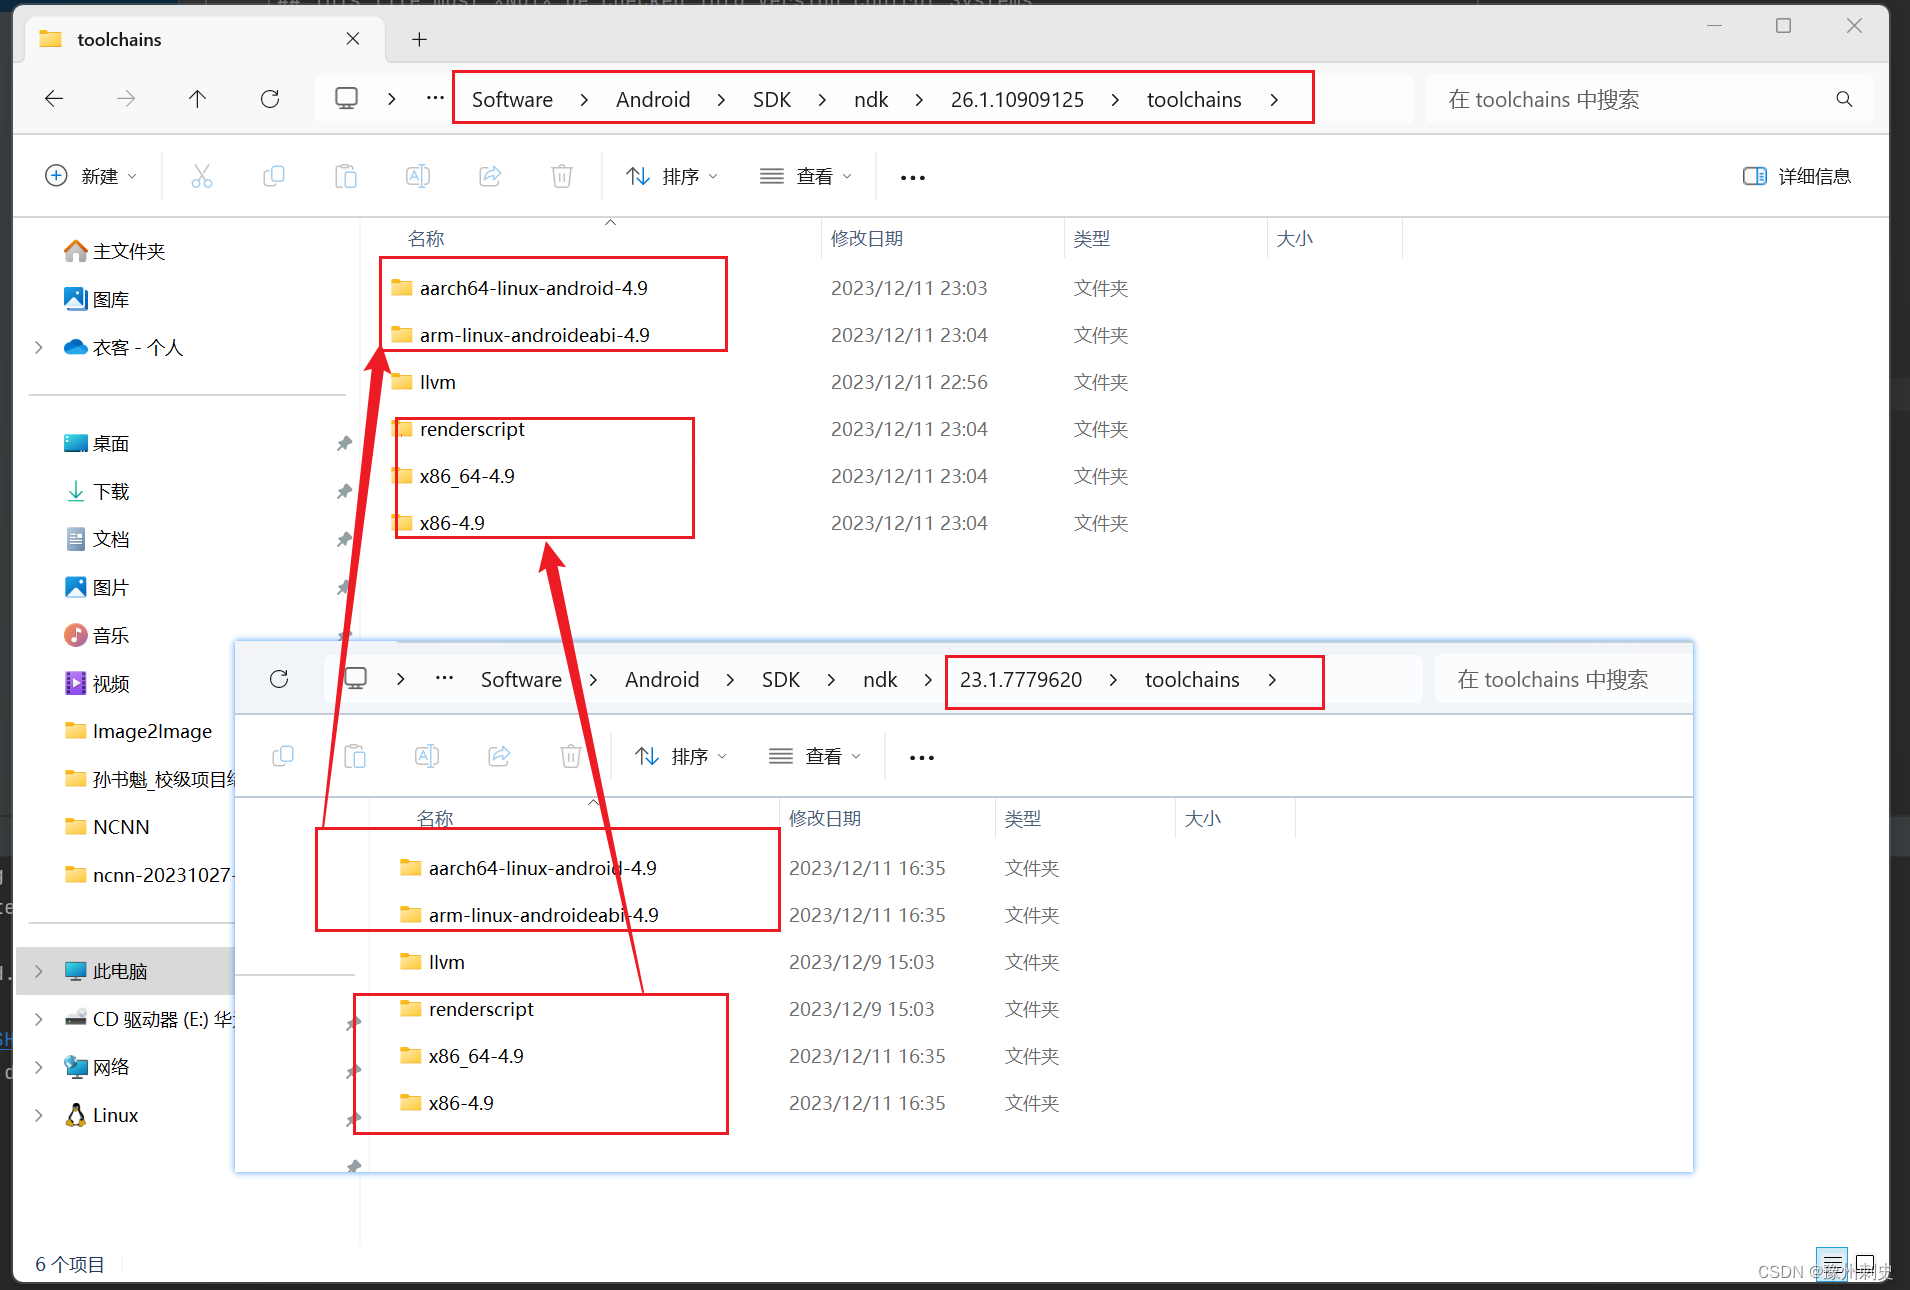Click Android in the top address bar
Screen dimensions: 1910x1290
653,99
